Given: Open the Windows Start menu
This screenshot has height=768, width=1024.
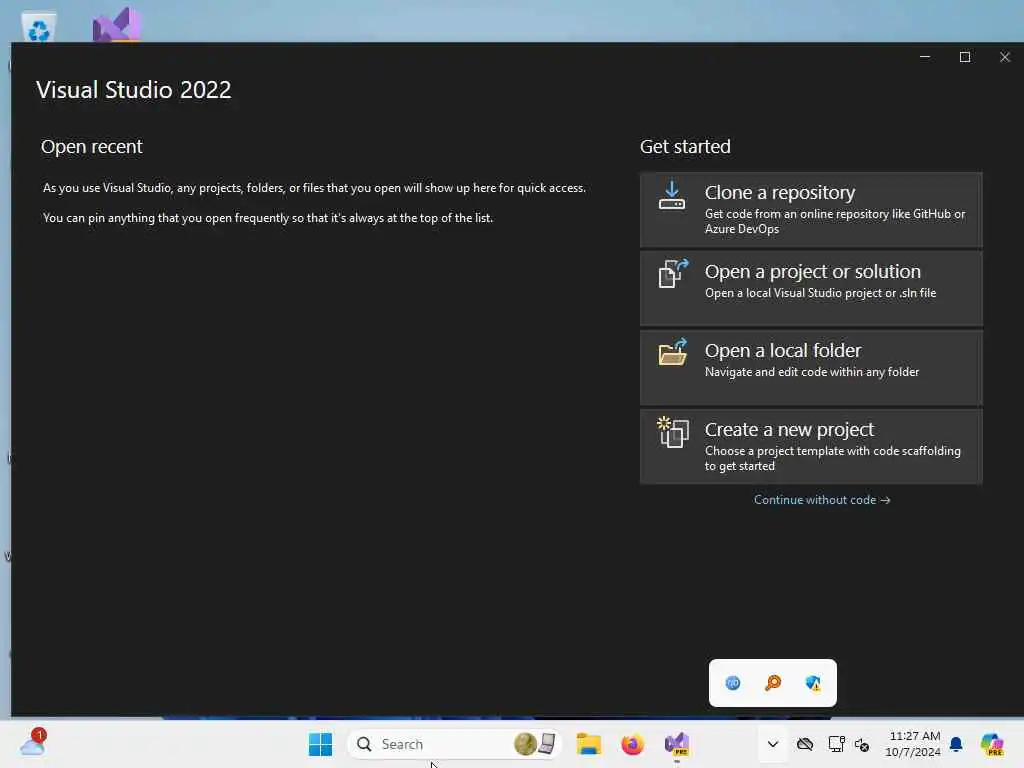Looking at the screenshot, I should [x=321, y=744].
